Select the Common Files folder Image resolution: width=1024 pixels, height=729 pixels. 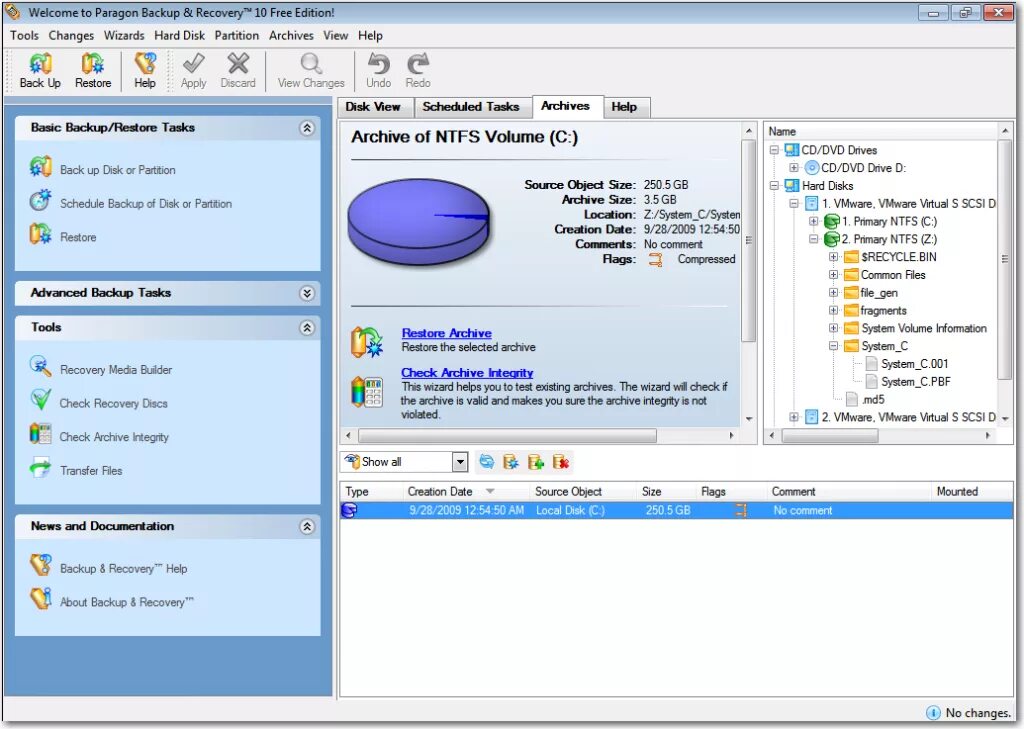[x=893, y=275]
